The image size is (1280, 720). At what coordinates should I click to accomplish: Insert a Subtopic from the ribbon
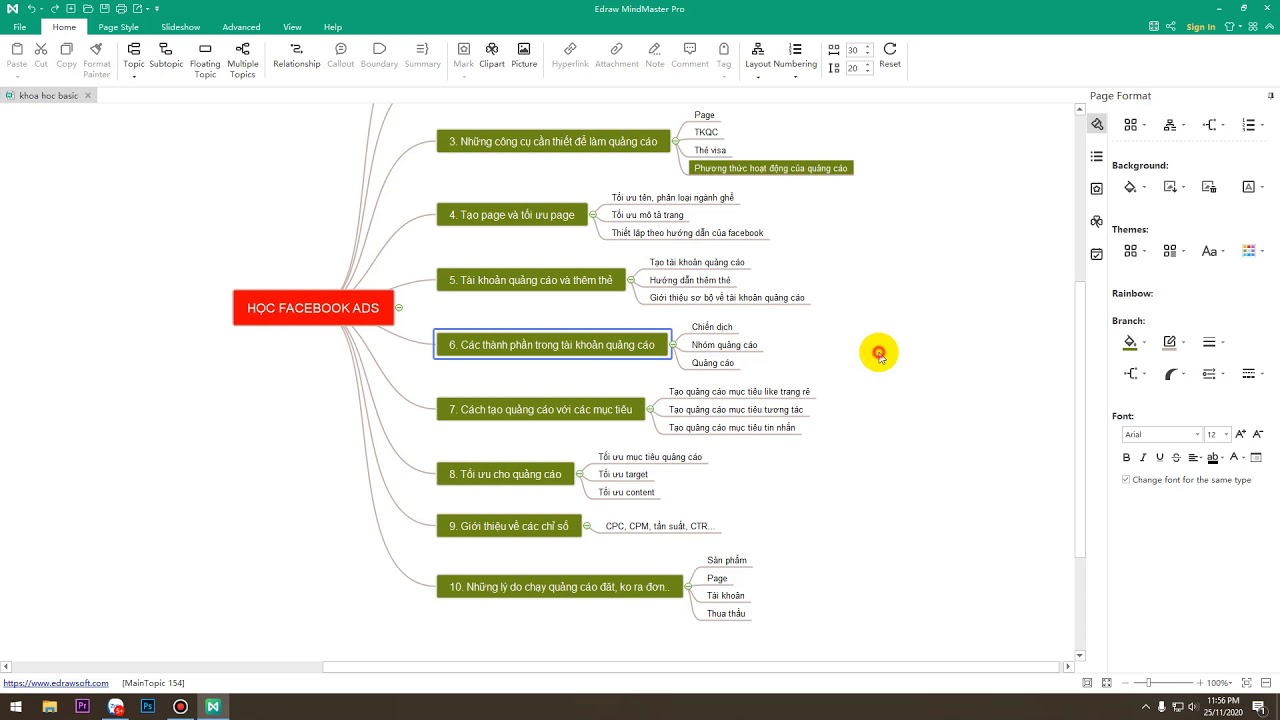point(166,55)
